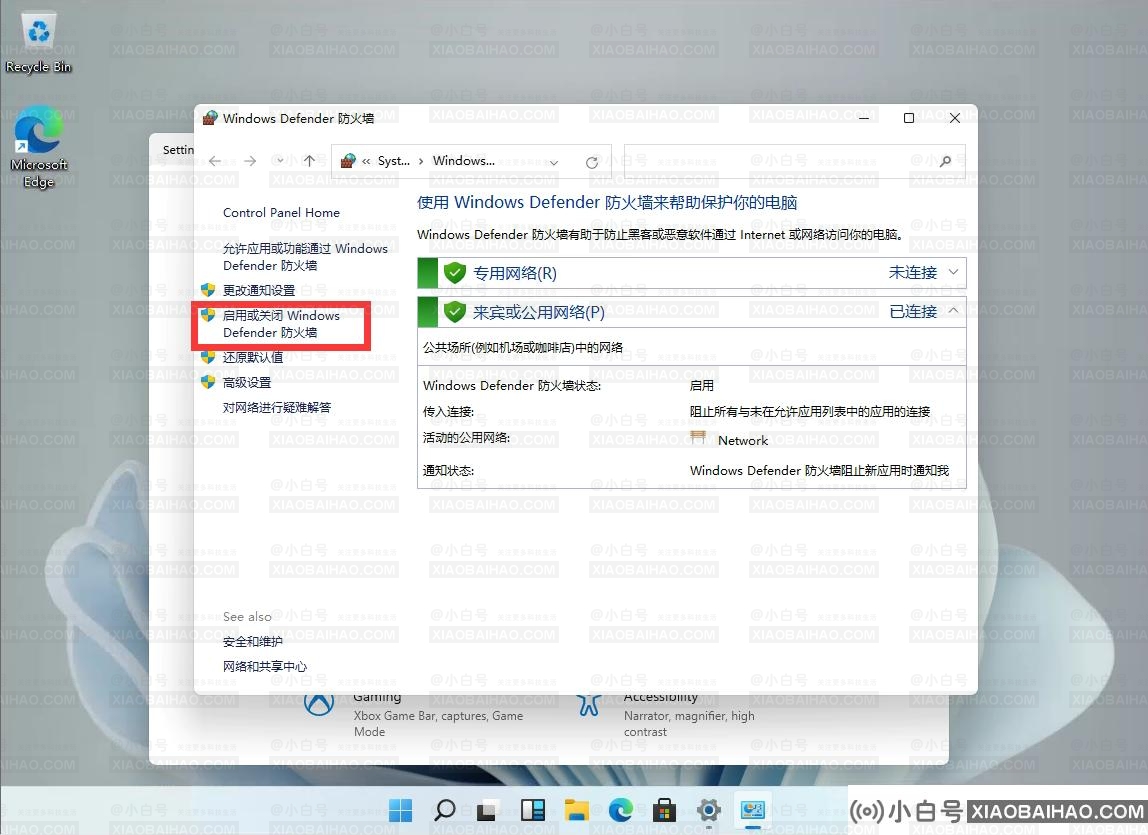The width and height of the screenshot is (1148, 835).
Task: Launch Microsoft Edge from the desktop shortcut
Action: (38, 146)
